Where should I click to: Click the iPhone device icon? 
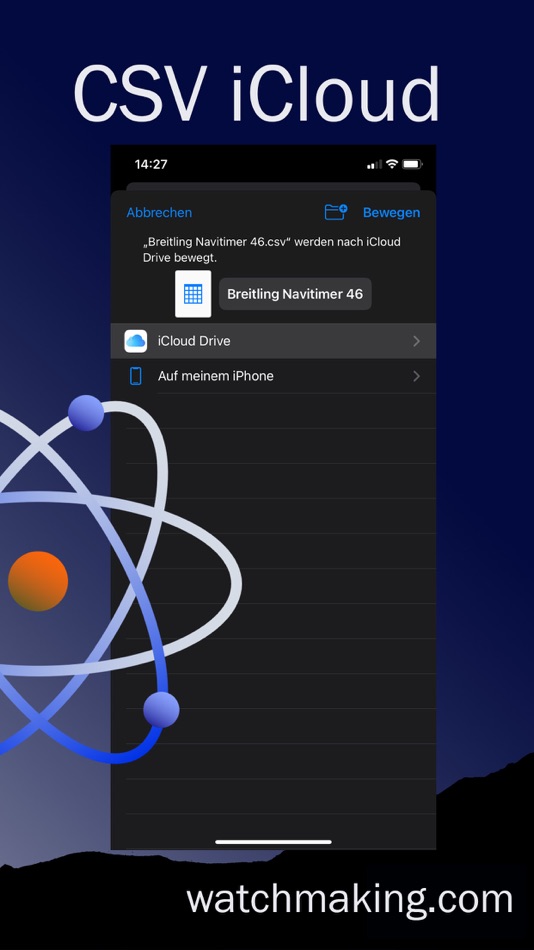point(136,376)
